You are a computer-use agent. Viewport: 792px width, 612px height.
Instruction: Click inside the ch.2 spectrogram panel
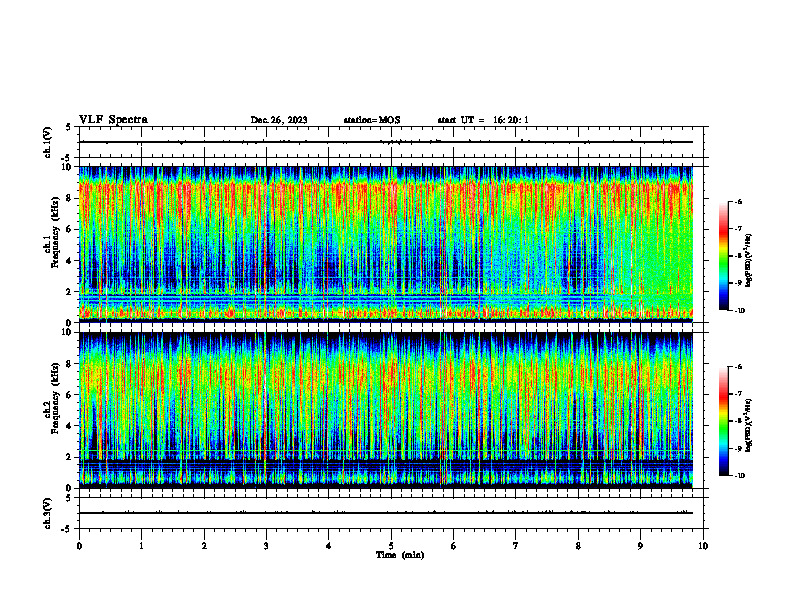tap(386, 410)
